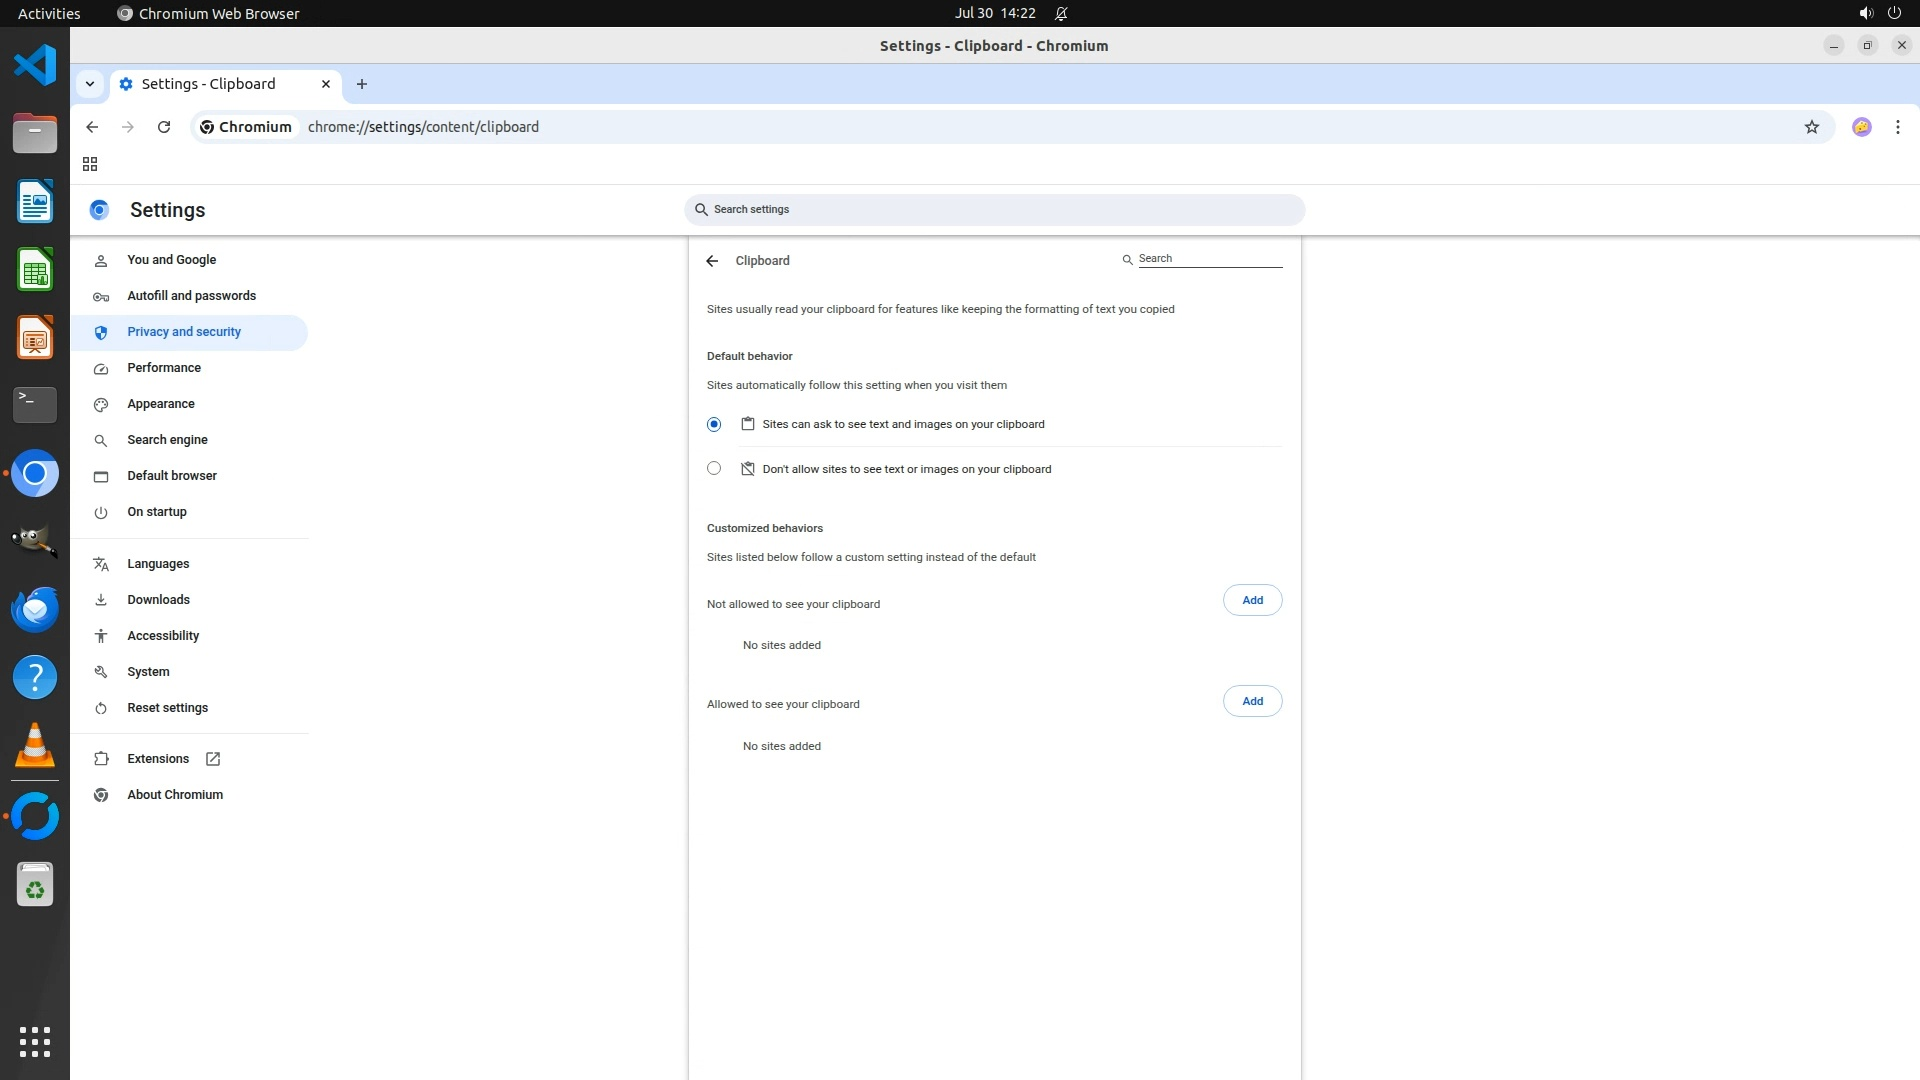Add a site to Allowed clipboard list
The height and width of the screenshot is (1080, 1920).
click(1252, 701)
